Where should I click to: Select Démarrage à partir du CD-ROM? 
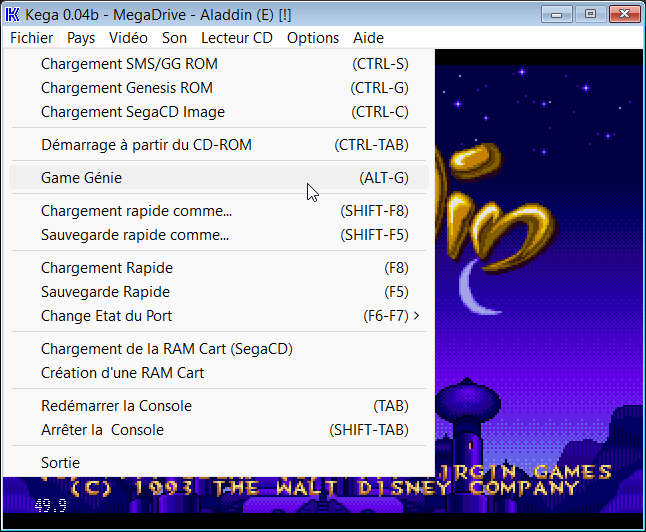pyautogui.click(x=219, y=145)
